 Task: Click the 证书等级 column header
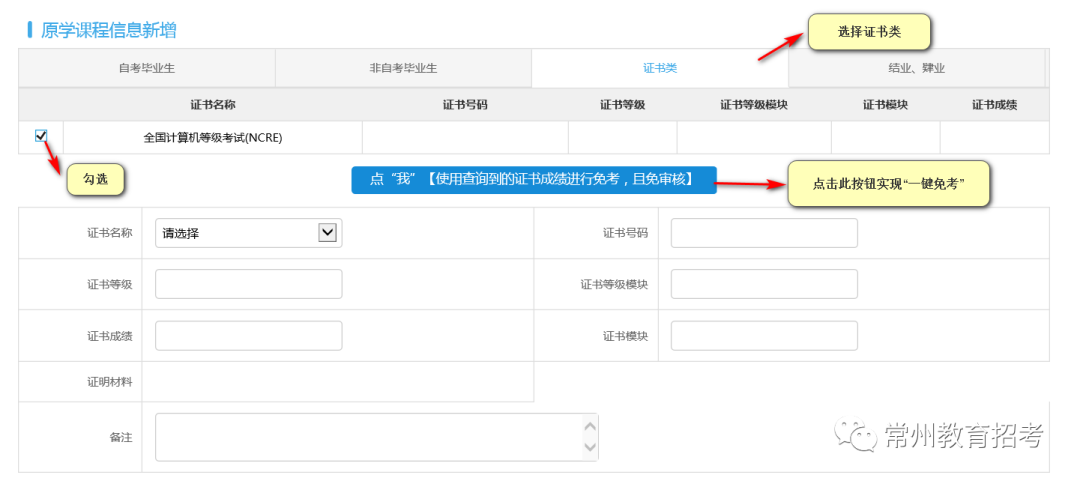click(622, 105)
